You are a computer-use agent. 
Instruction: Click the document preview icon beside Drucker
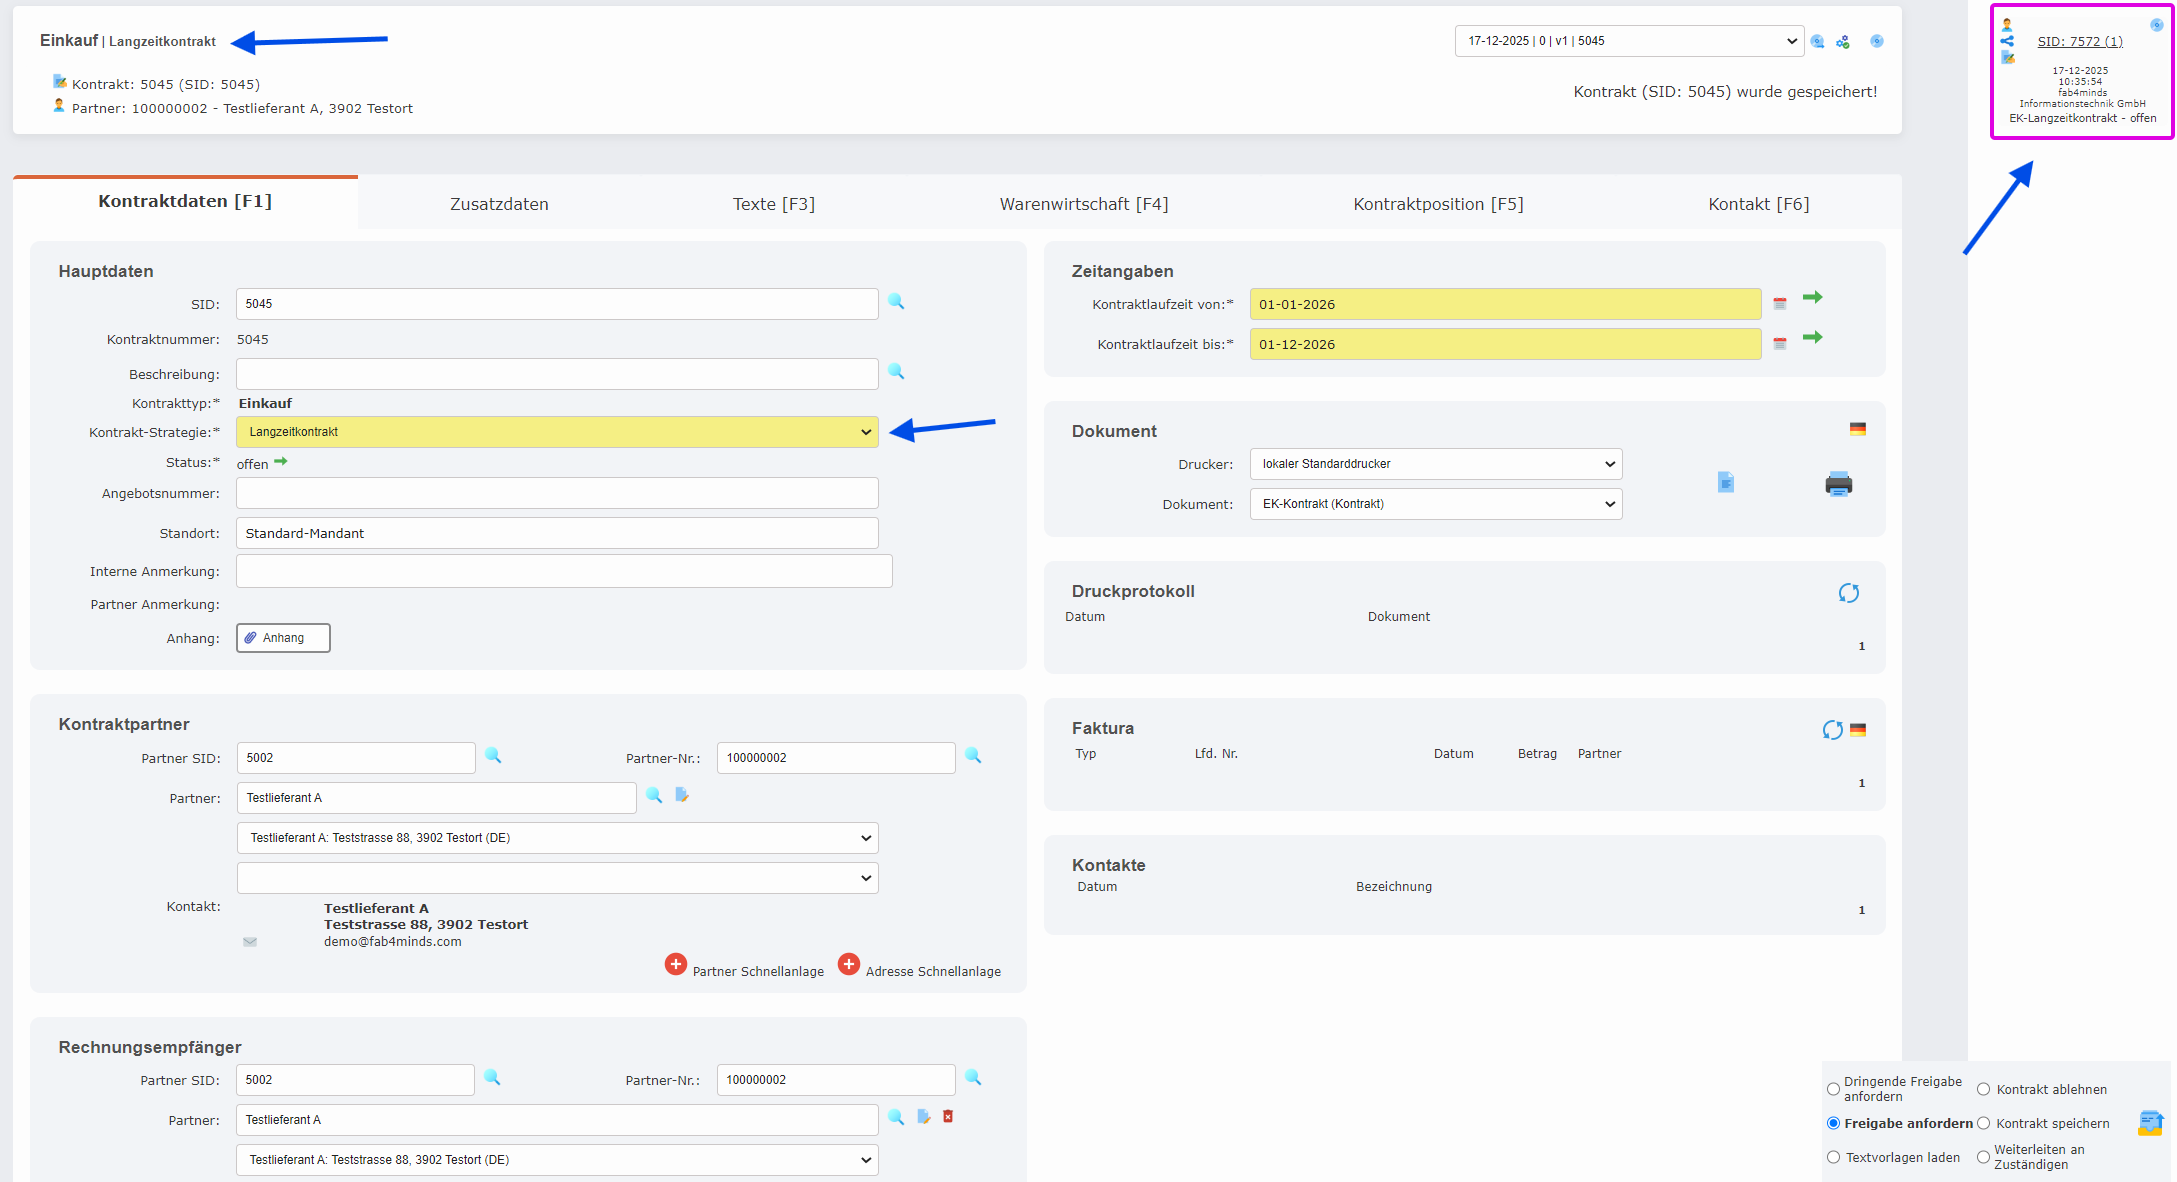1725,483
